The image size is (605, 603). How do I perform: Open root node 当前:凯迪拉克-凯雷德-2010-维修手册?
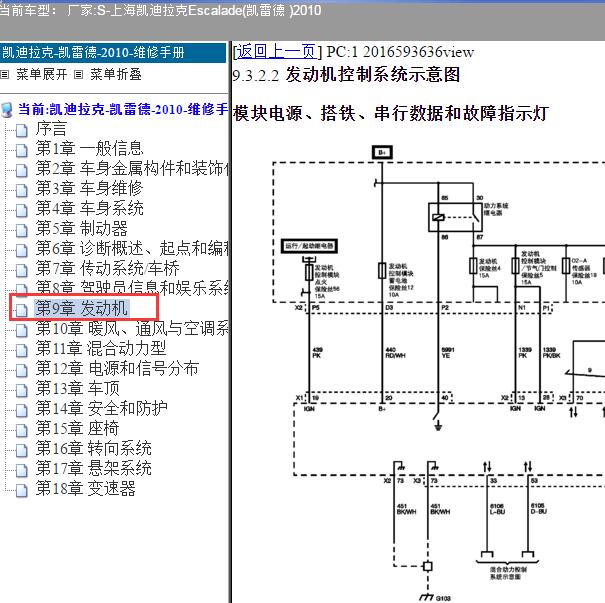(123, 110)
